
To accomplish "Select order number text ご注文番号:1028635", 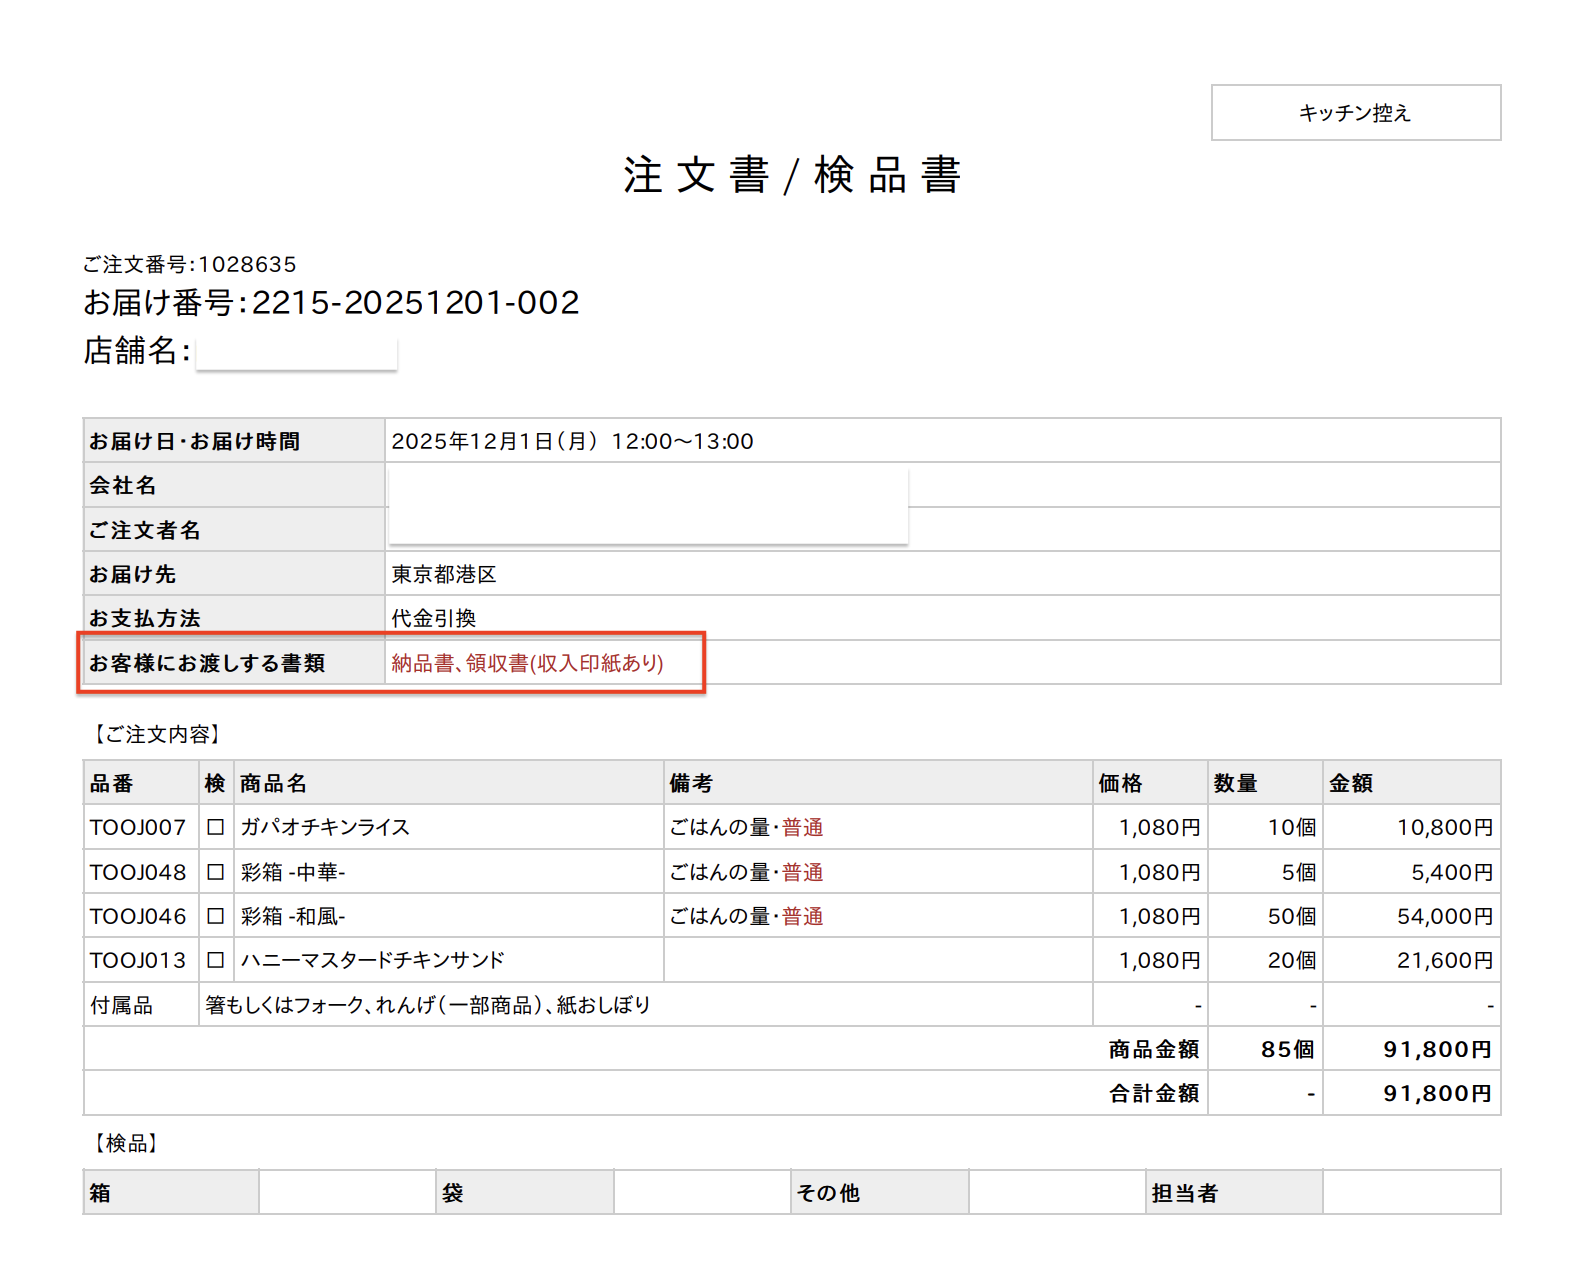I will (x=189, y=264).
